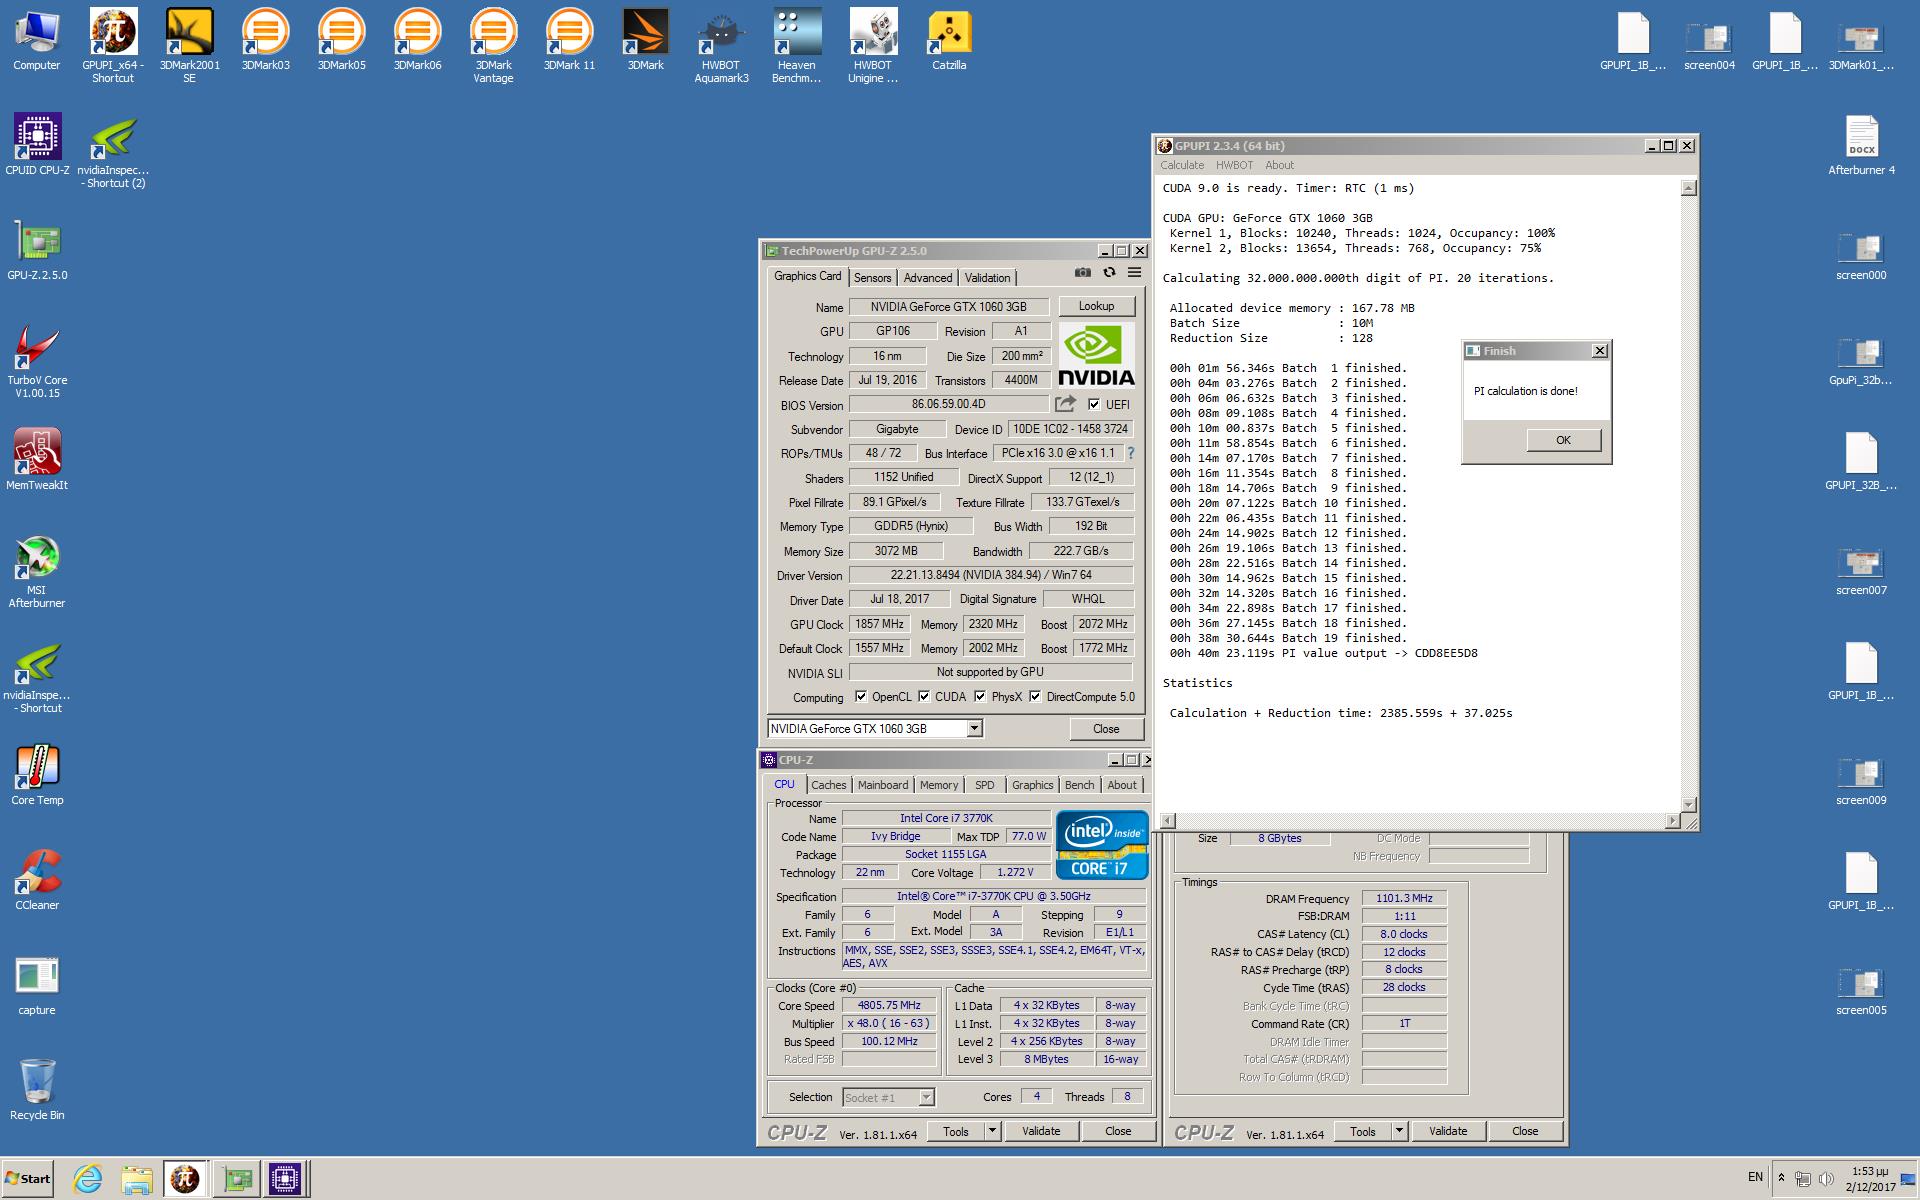Launch the MSI Afterburner desktop shortcut
The image size is (1920, 1200).
[37, 570]
